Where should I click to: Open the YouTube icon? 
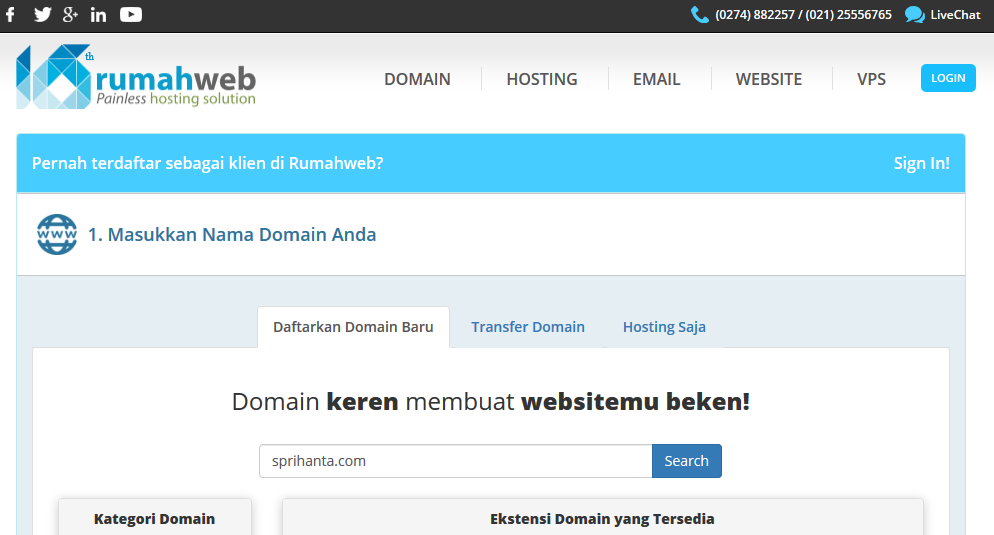tap(131, 15)
